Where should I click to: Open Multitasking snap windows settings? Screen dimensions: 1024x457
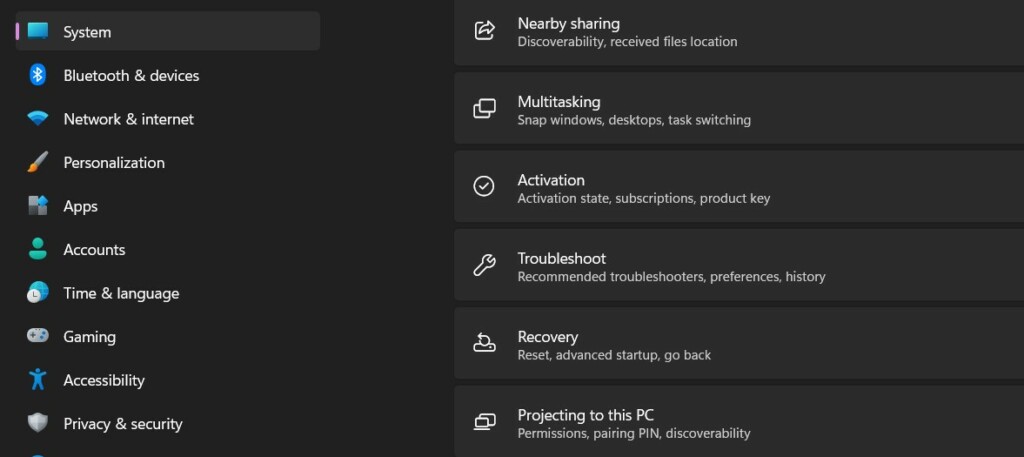click(738, 110)
